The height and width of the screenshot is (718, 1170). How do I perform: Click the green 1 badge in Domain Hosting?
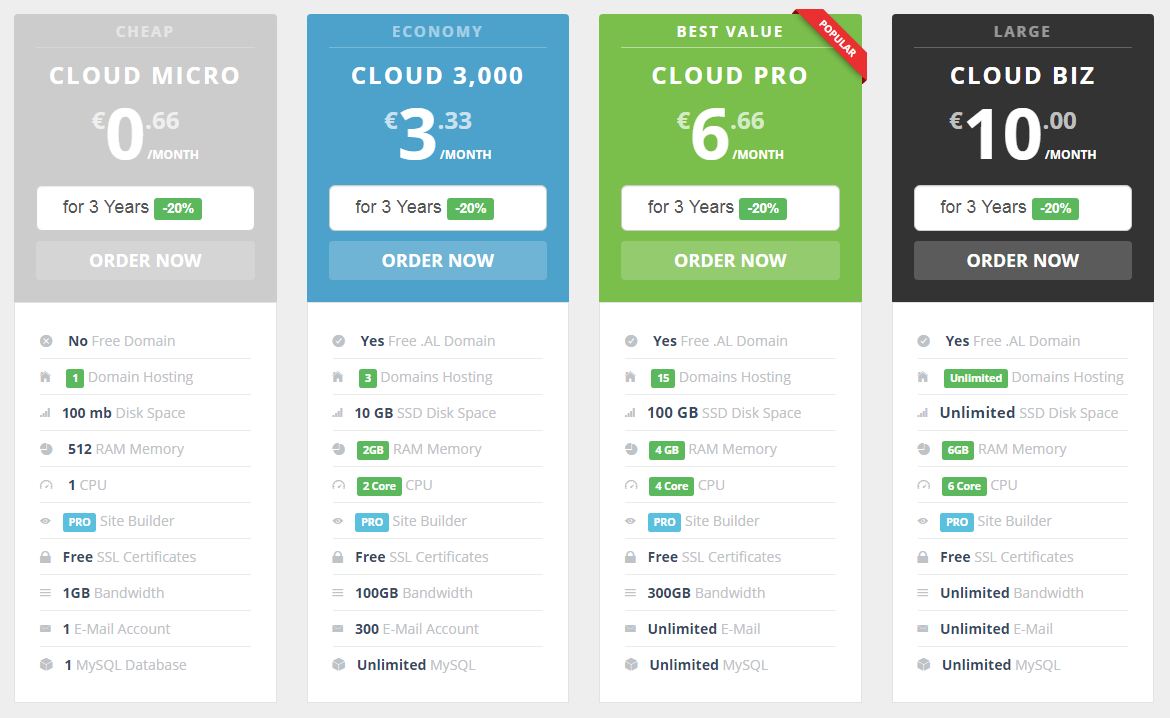[75, 378]
